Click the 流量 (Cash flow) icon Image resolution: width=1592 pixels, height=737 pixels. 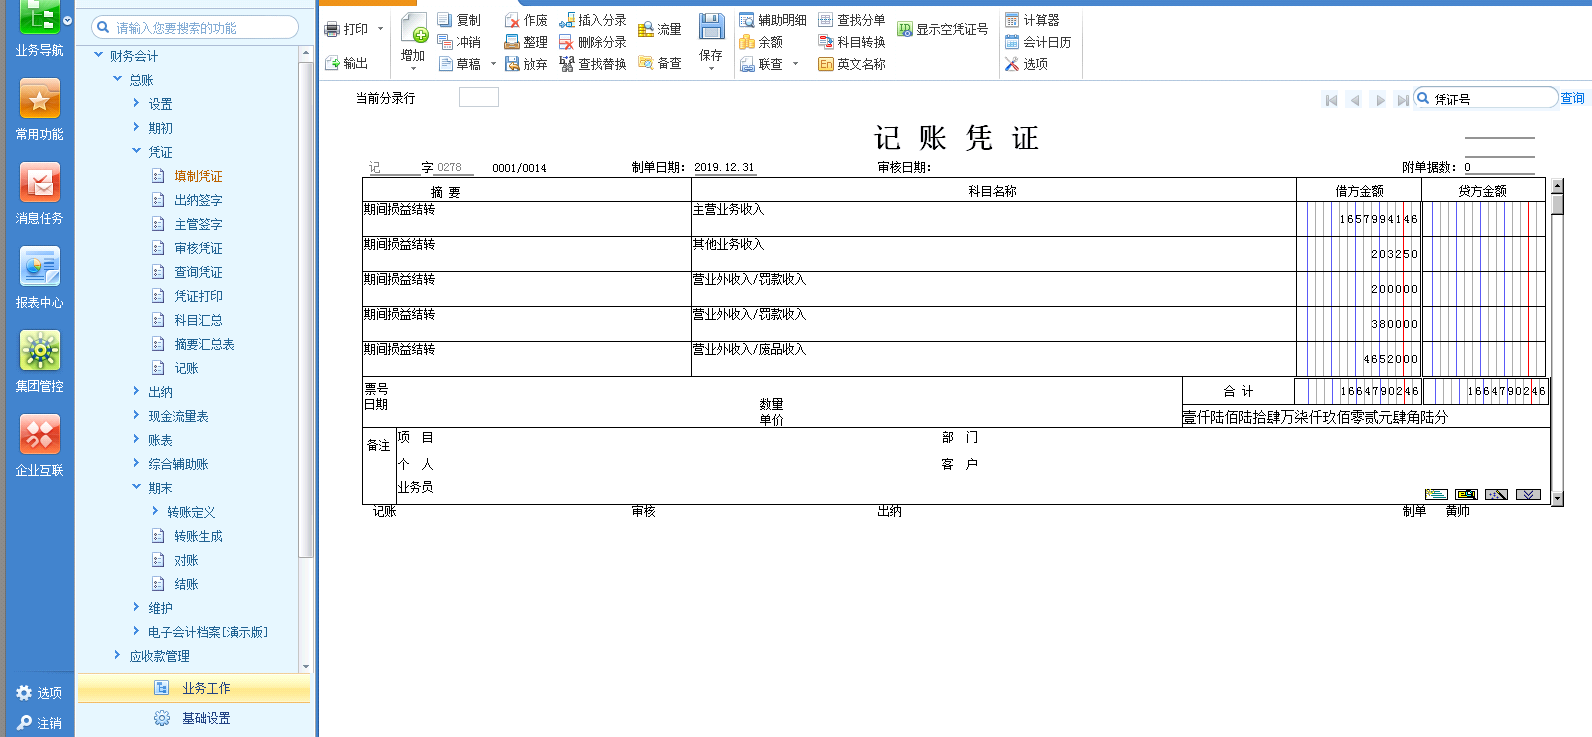pyautogui.click(x=646, y=30)
